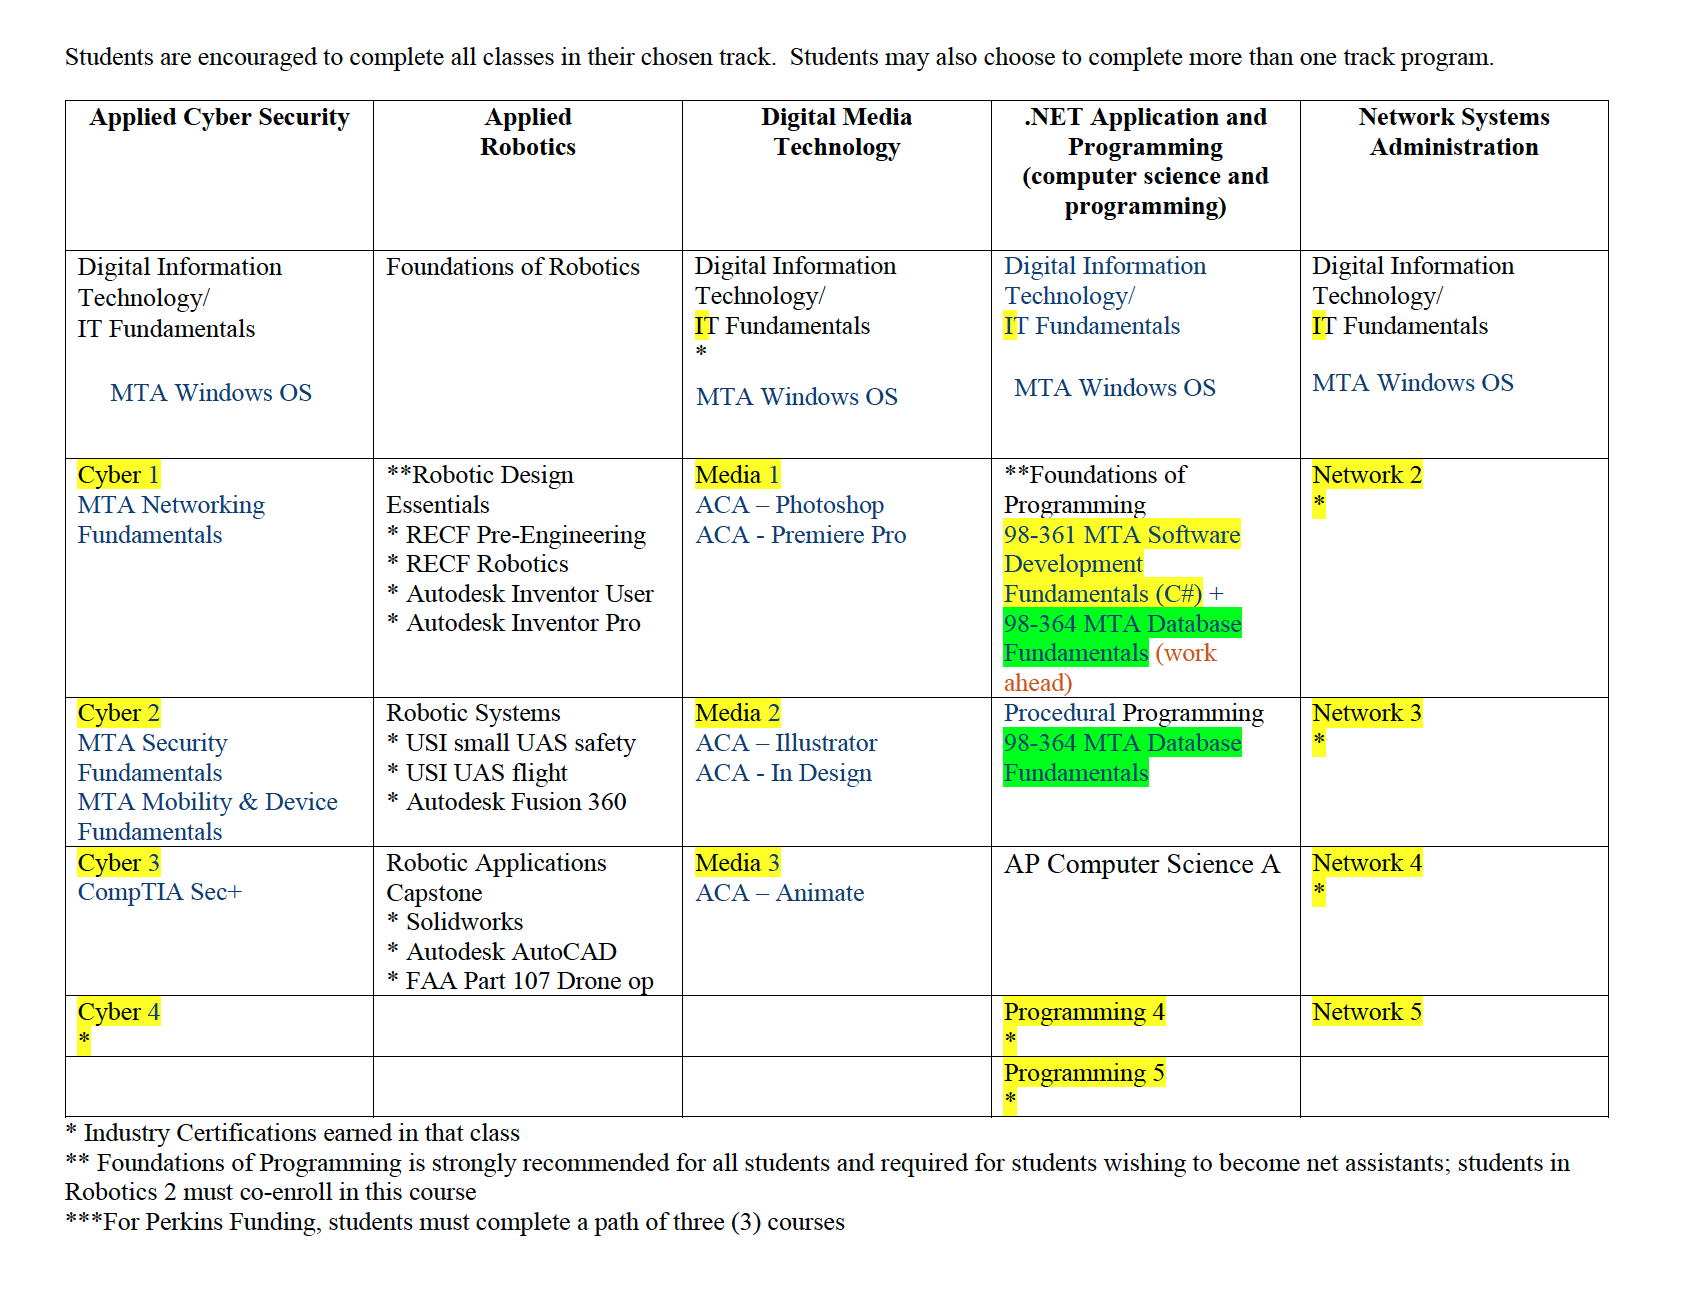This screenshot has height=1300, width=1692.
Task: Click highlighted 'Programming 4' label
Action: coord(1084,1012)
